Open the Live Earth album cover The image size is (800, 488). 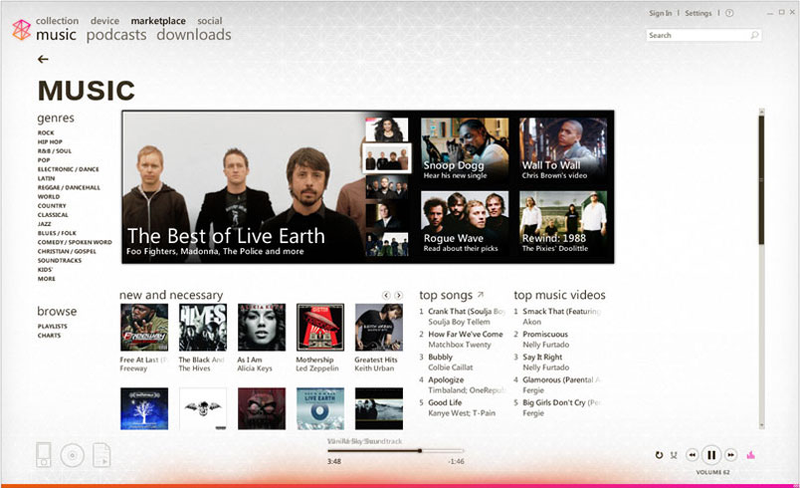pyautogui.click(x=320, y=408)
